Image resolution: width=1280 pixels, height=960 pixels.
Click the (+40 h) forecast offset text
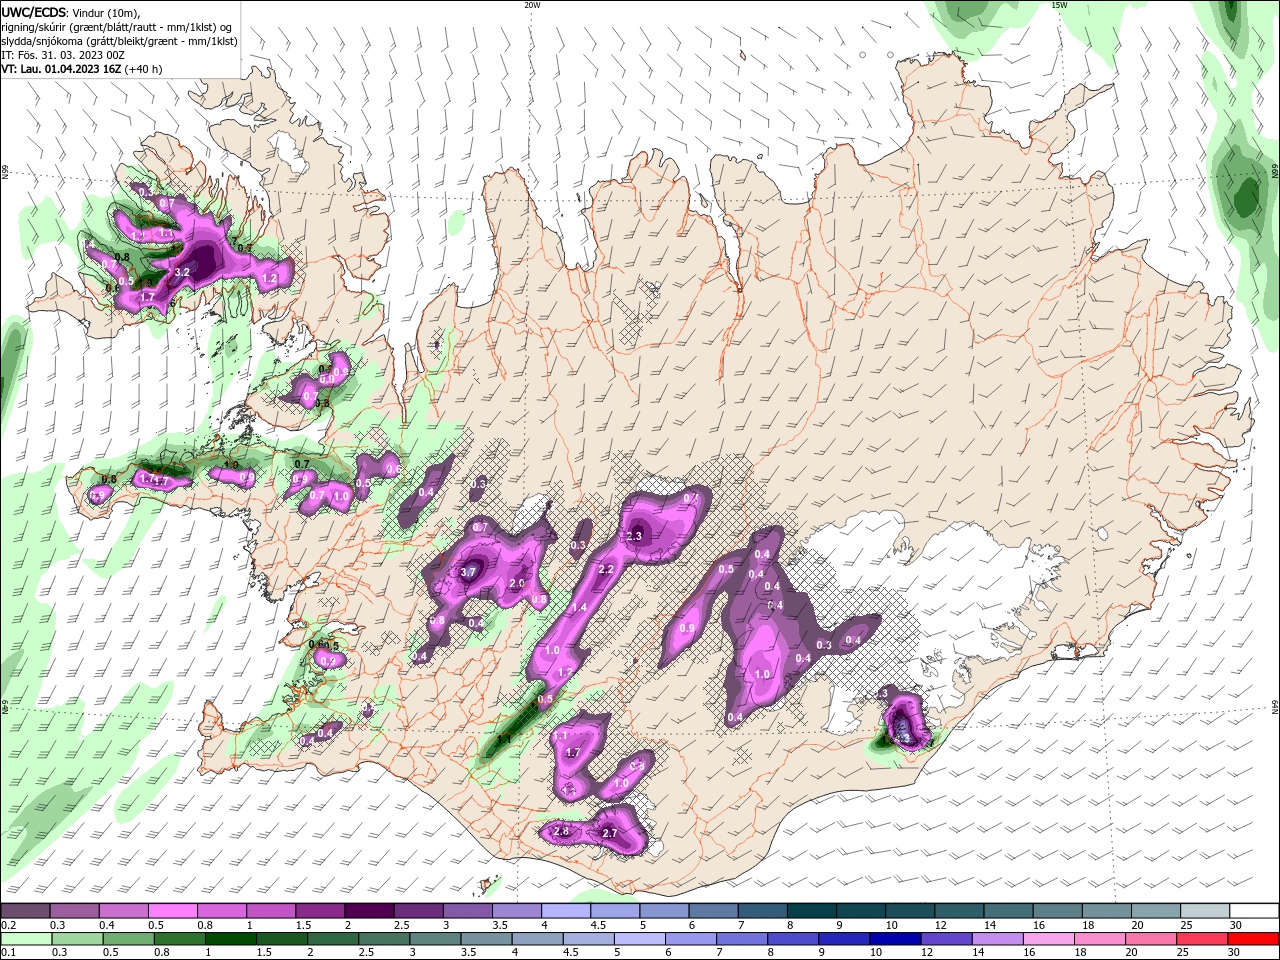click(x=144, y=69)
